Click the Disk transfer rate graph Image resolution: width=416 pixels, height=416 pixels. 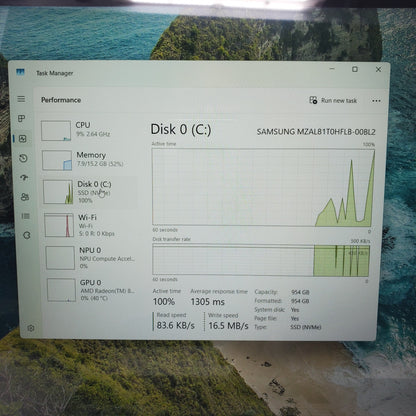tap(261, 260)
